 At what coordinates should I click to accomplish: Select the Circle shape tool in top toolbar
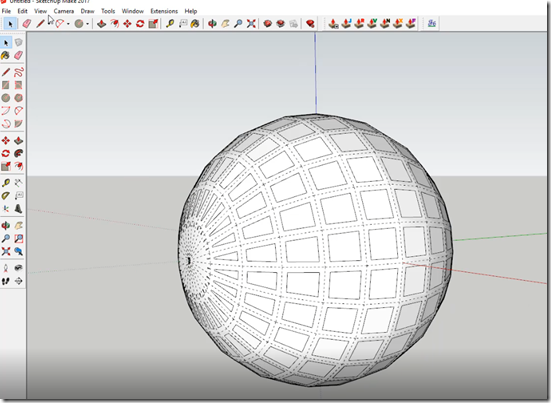(x=79, y=24)
